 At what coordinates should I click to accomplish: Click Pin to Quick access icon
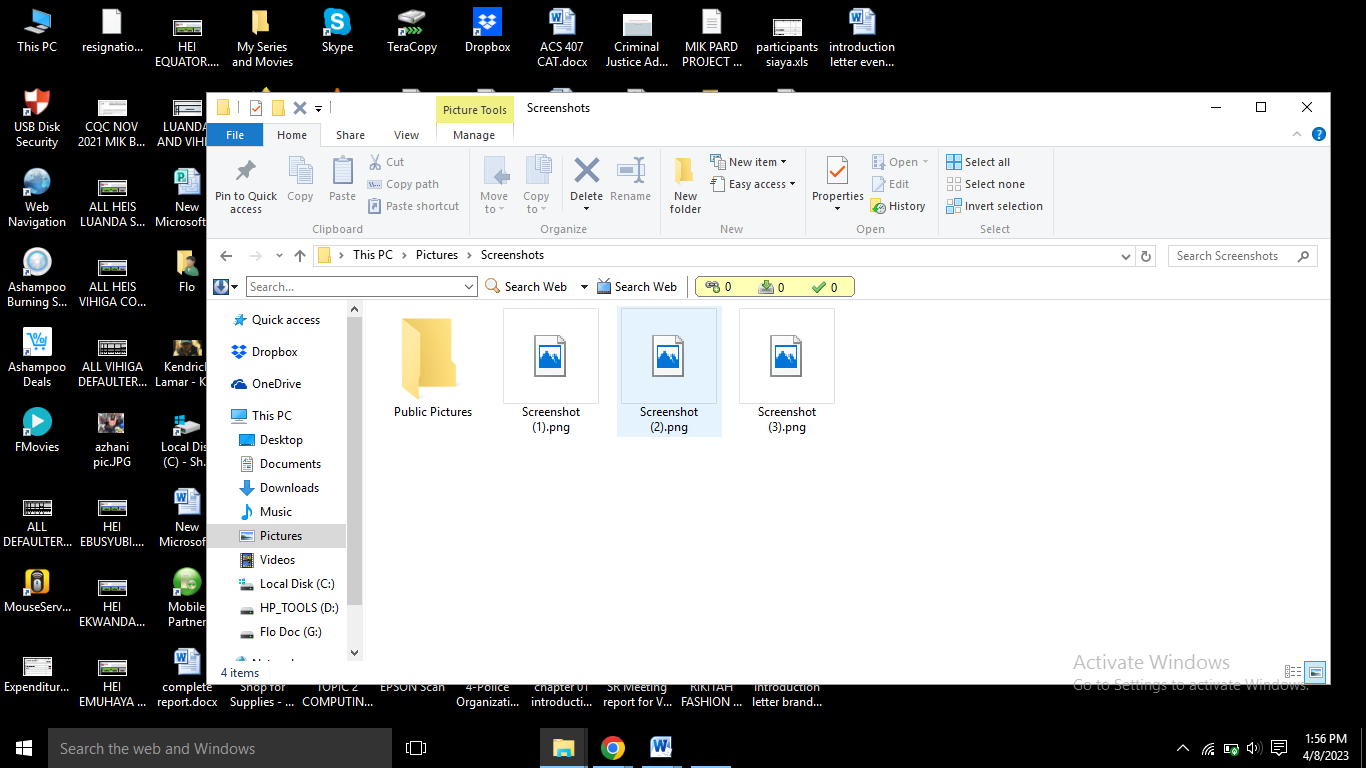pyautogui.click(x=246, y=172)
